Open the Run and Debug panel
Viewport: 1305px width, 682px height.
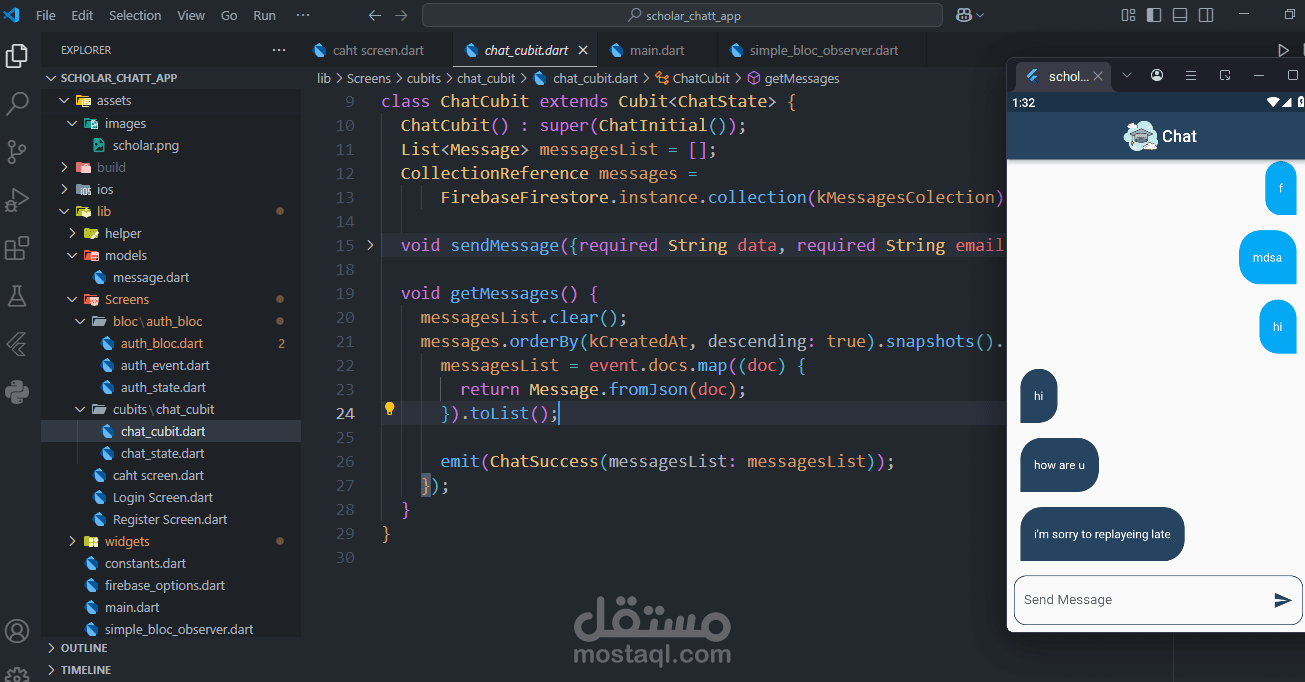pos(17,199)
